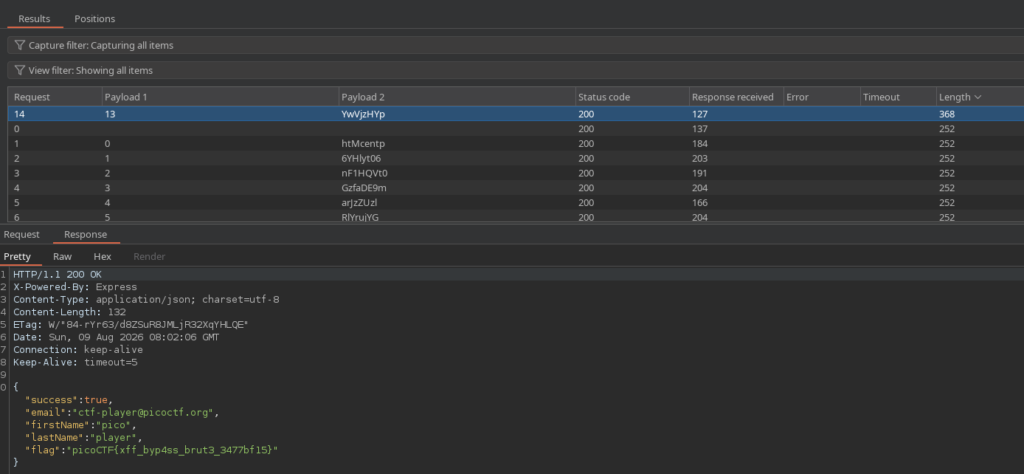Select the row with payload GzfaDE9m

[515, 188]
